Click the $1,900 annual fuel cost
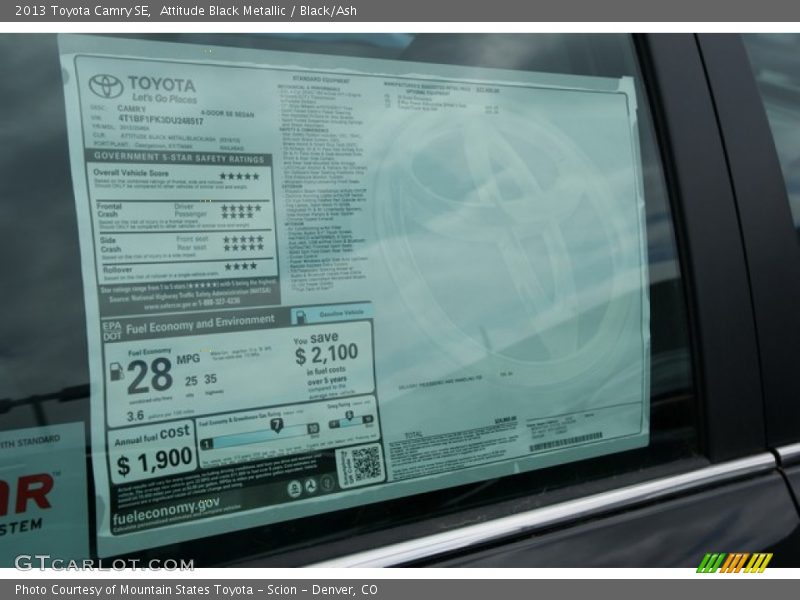 pyautogui.click(x=155, y=461)
